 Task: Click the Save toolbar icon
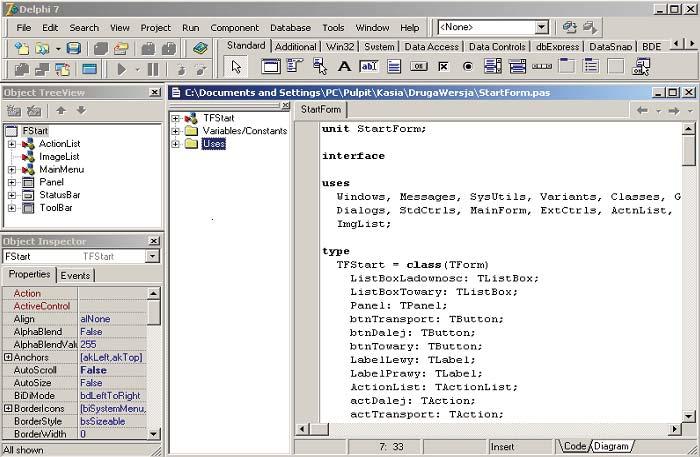coord(74,48)
